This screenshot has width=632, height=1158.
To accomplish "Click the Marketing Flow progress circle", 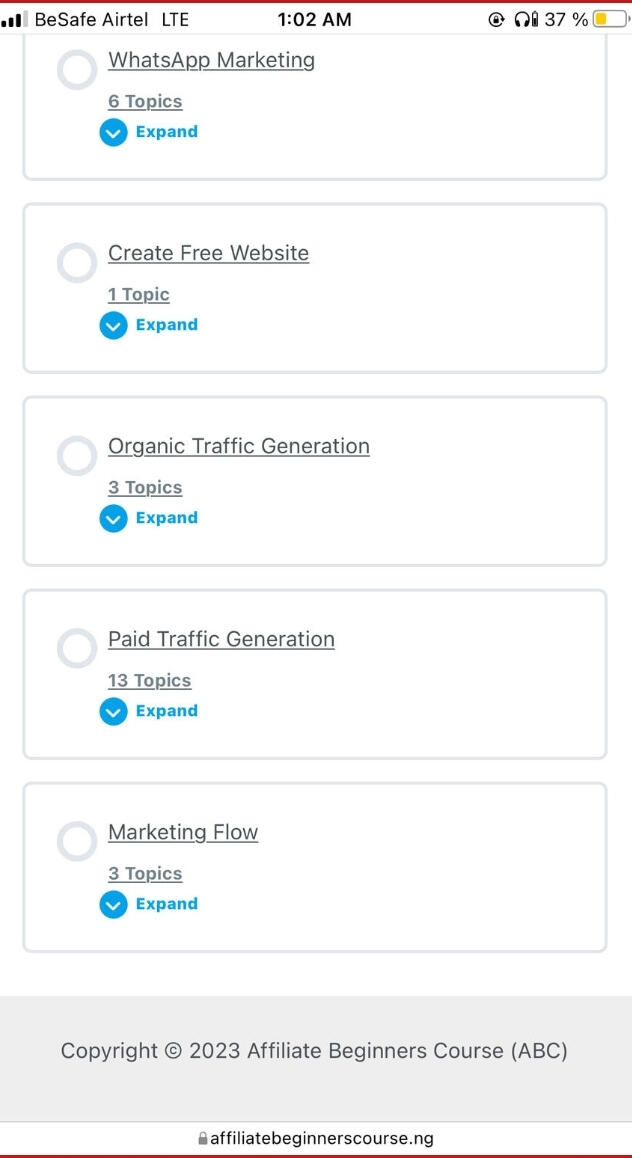I will pyautogui.click(x=77, y=842).
